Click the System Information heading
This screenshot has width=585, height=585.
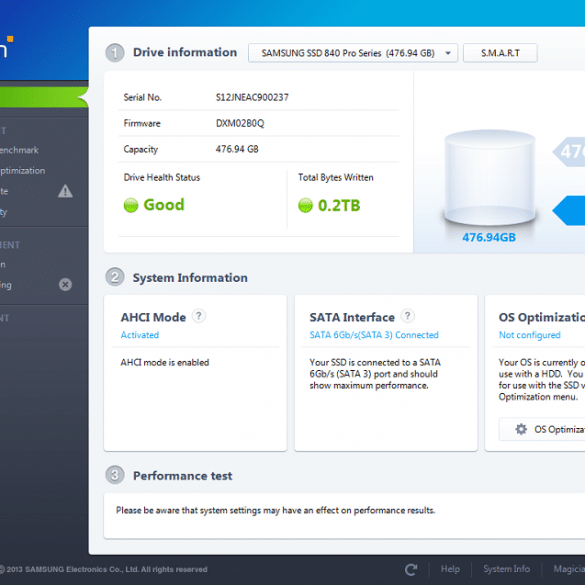click(x=190, y=278)
